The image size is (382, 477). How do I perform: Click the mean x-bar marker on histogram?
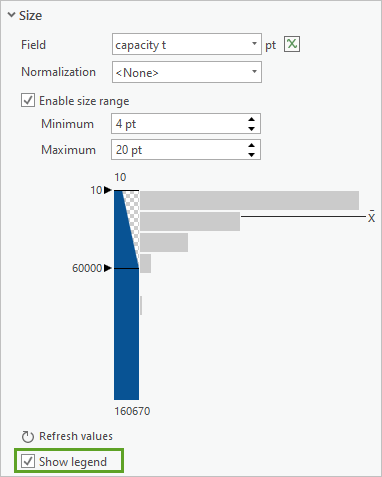click(371, 217)
